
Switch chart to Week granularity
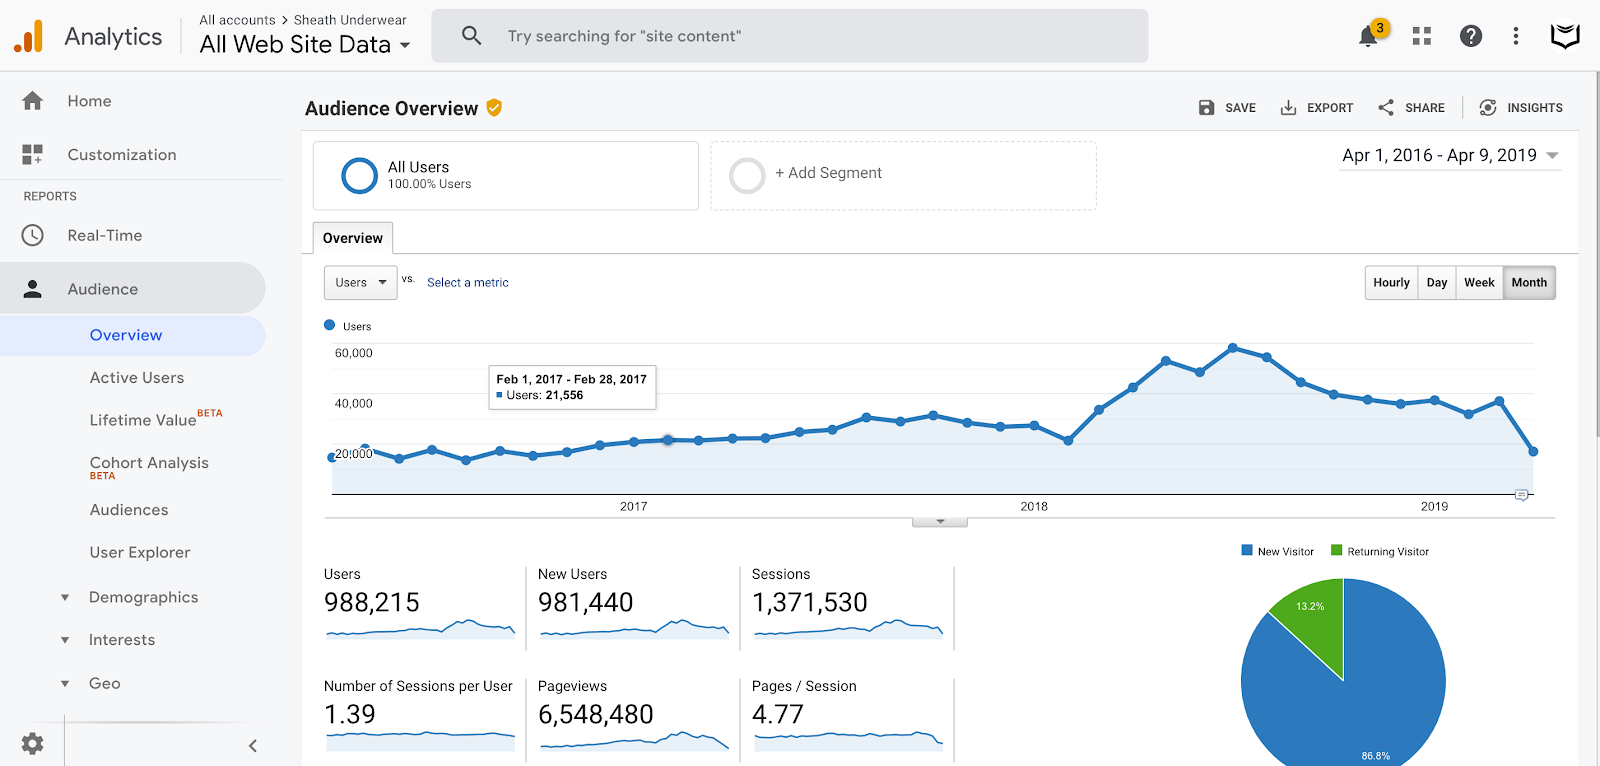tap(1479, 283)
